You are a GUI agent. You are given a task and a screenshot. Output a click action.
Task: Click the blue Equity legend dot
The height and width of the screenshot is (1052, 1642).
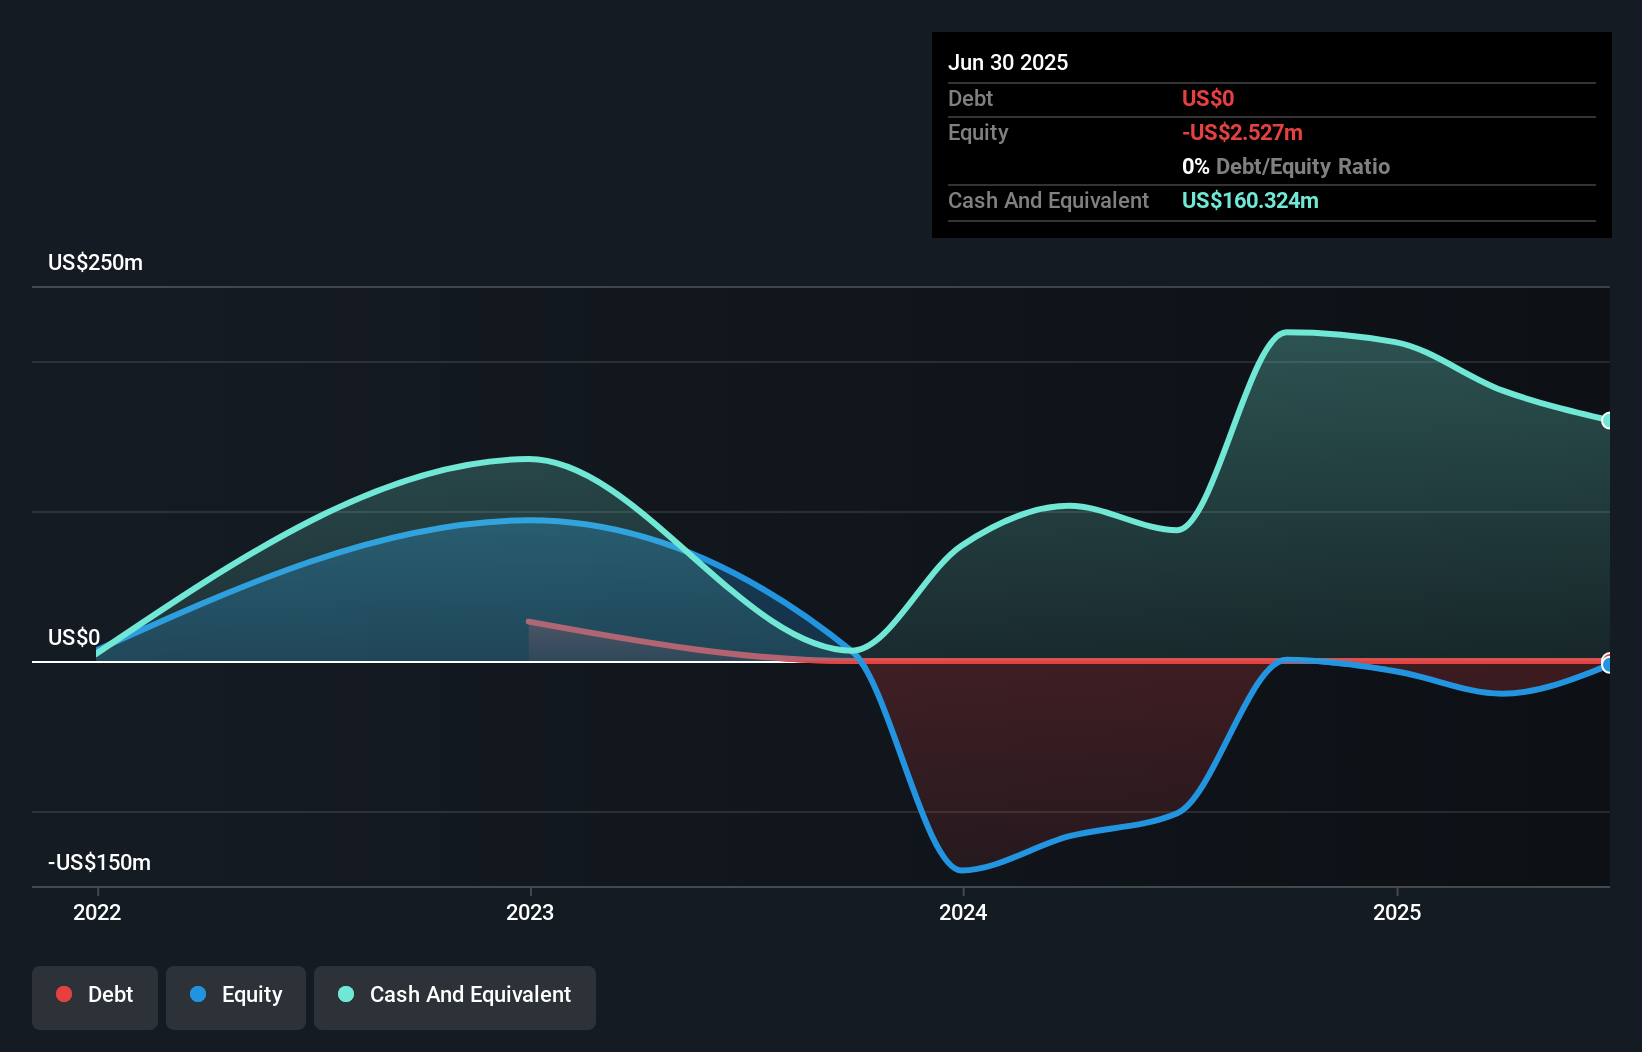[198, 994]
